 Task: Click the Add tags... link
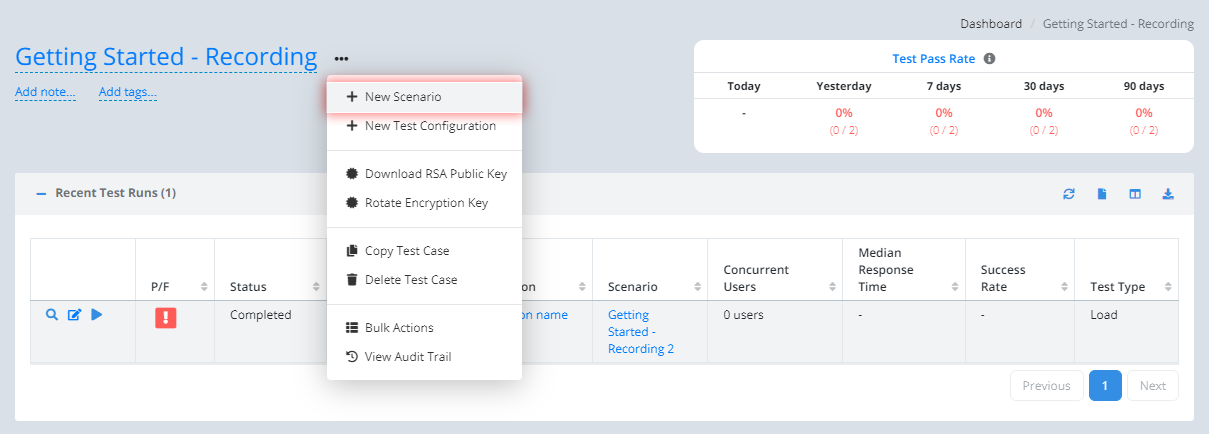pyautogui.click(x=128, y=93)
